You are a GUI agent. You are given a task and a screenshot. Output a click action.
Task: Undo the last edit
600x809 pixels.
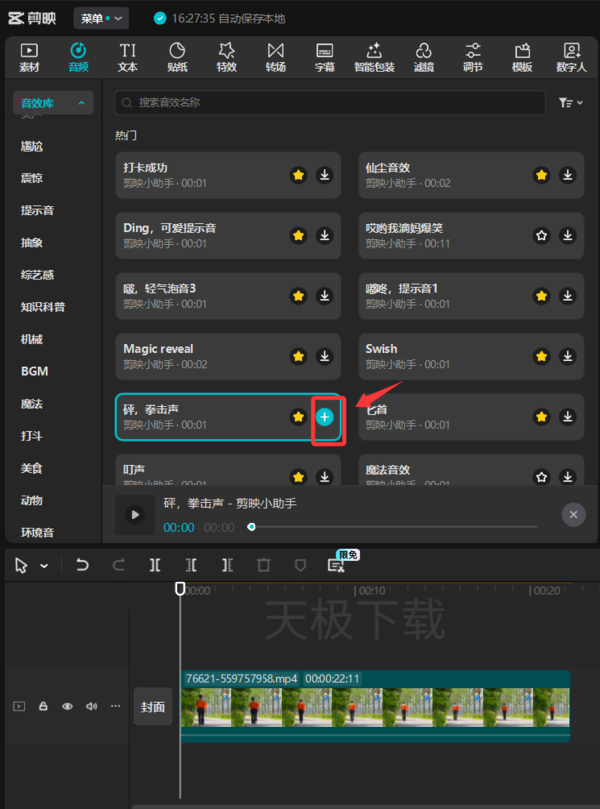(x=82, y=565)
